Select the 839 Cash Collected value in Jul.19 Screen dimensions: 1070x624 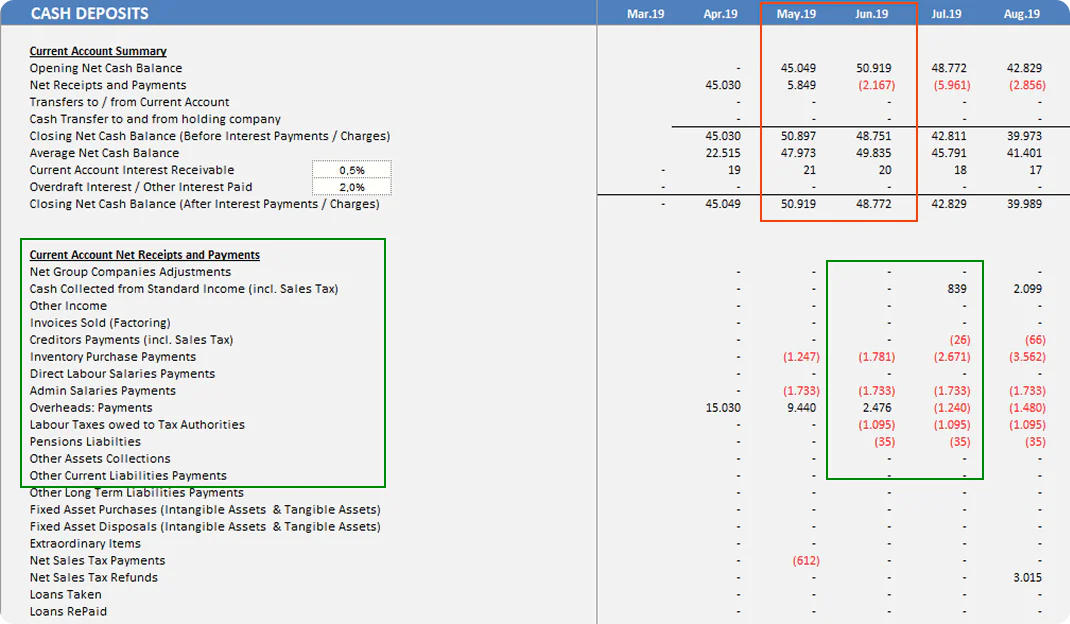[955, 288]
